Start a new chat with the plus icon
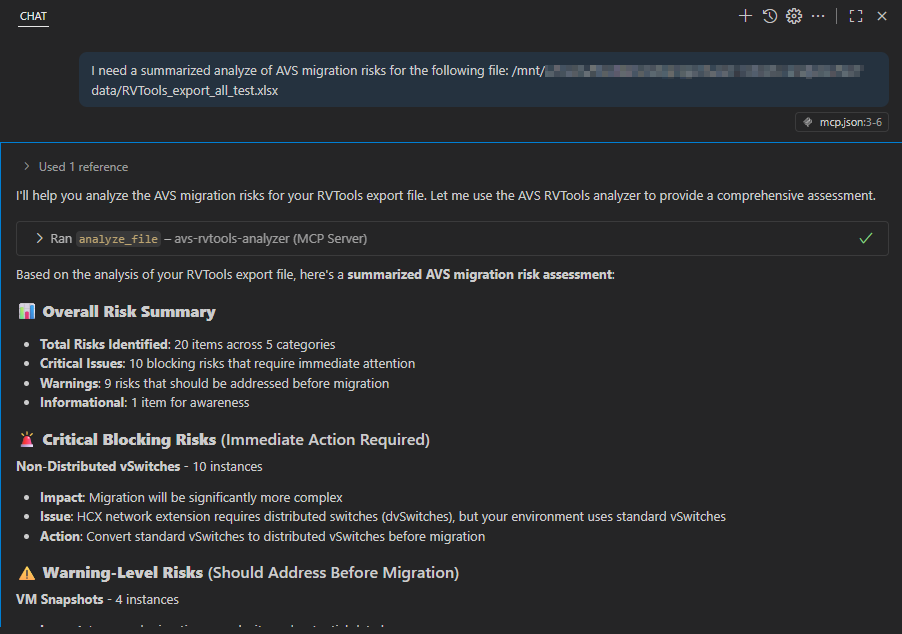 point(745,16)
